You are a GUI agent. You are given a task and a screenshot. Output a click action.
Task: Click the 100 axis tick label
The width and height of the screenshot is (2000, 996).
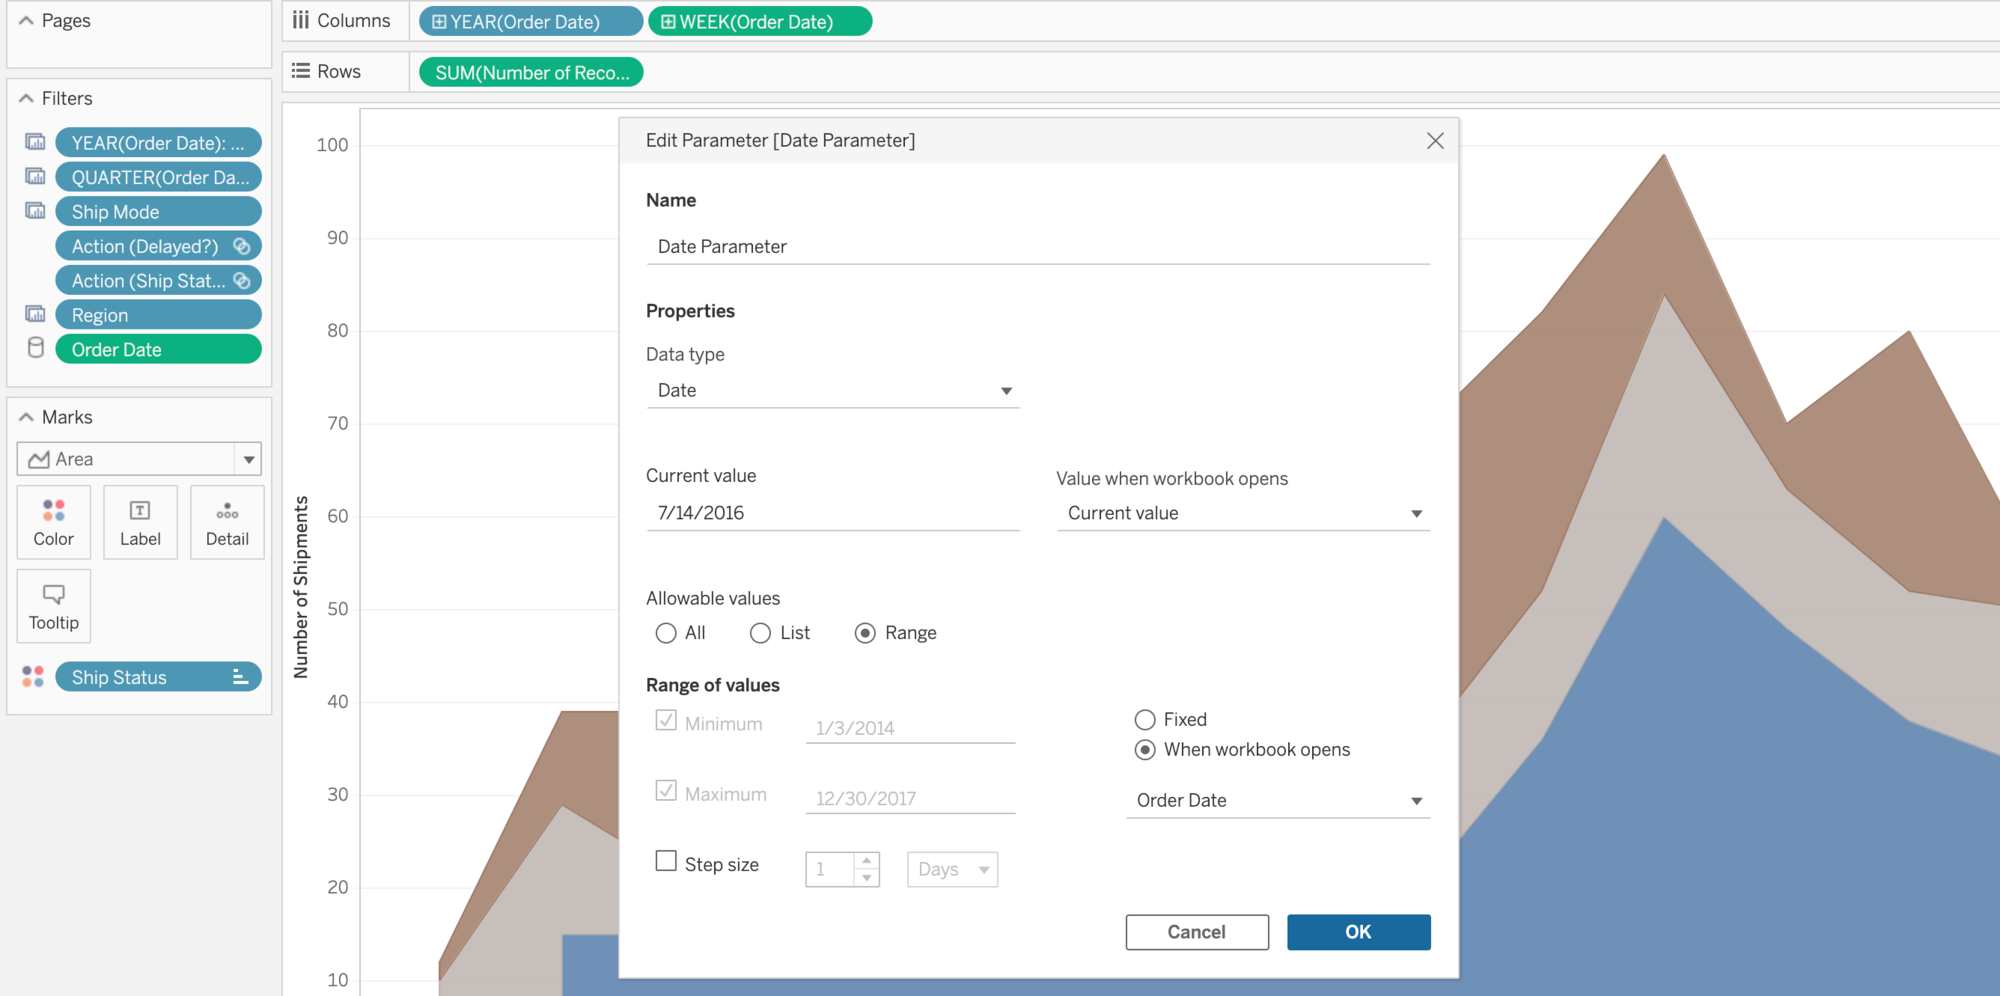coord(332,144)
